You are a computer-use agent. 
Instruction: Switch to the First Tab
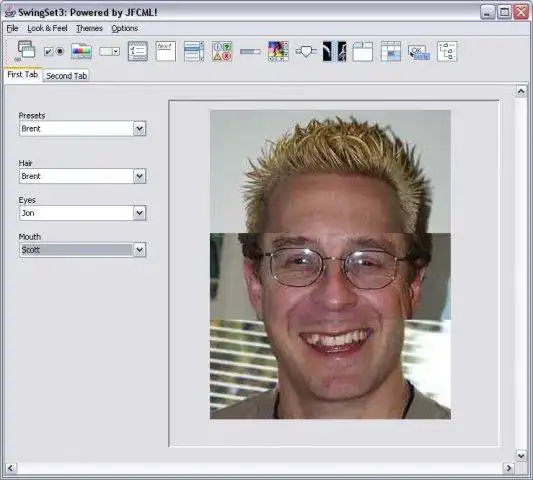(22, 74)
